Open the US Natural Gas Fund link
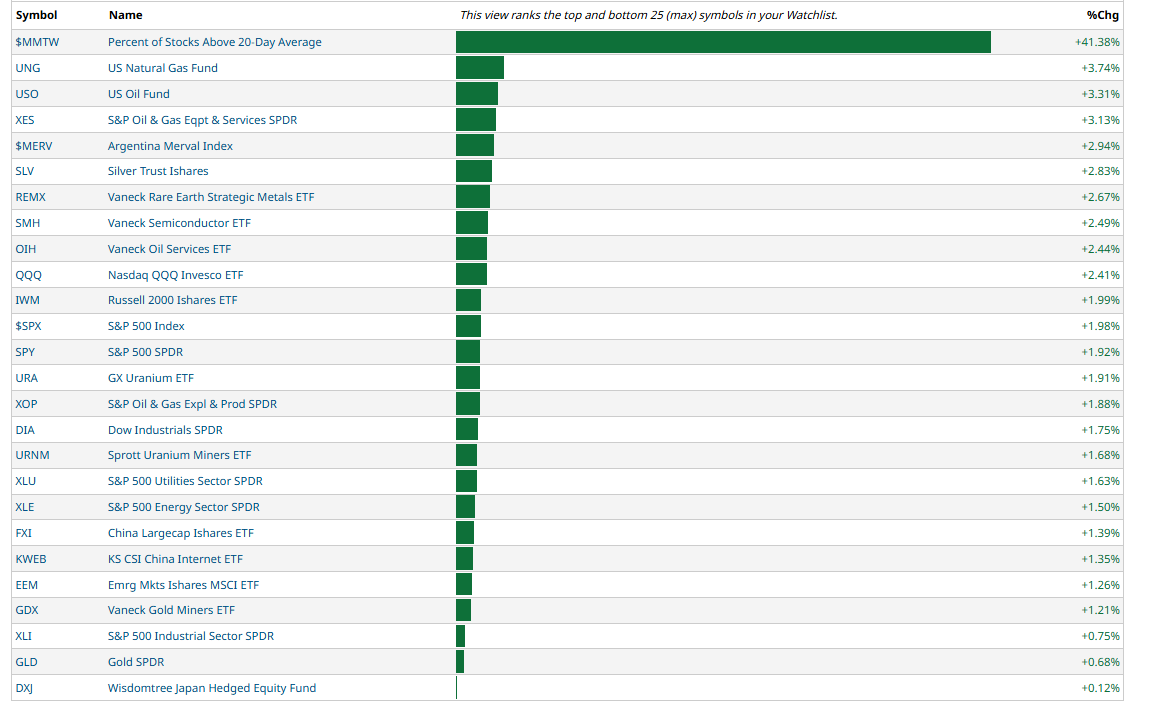The height and width of the screenshot is (723, 1155). pos(162,68)
